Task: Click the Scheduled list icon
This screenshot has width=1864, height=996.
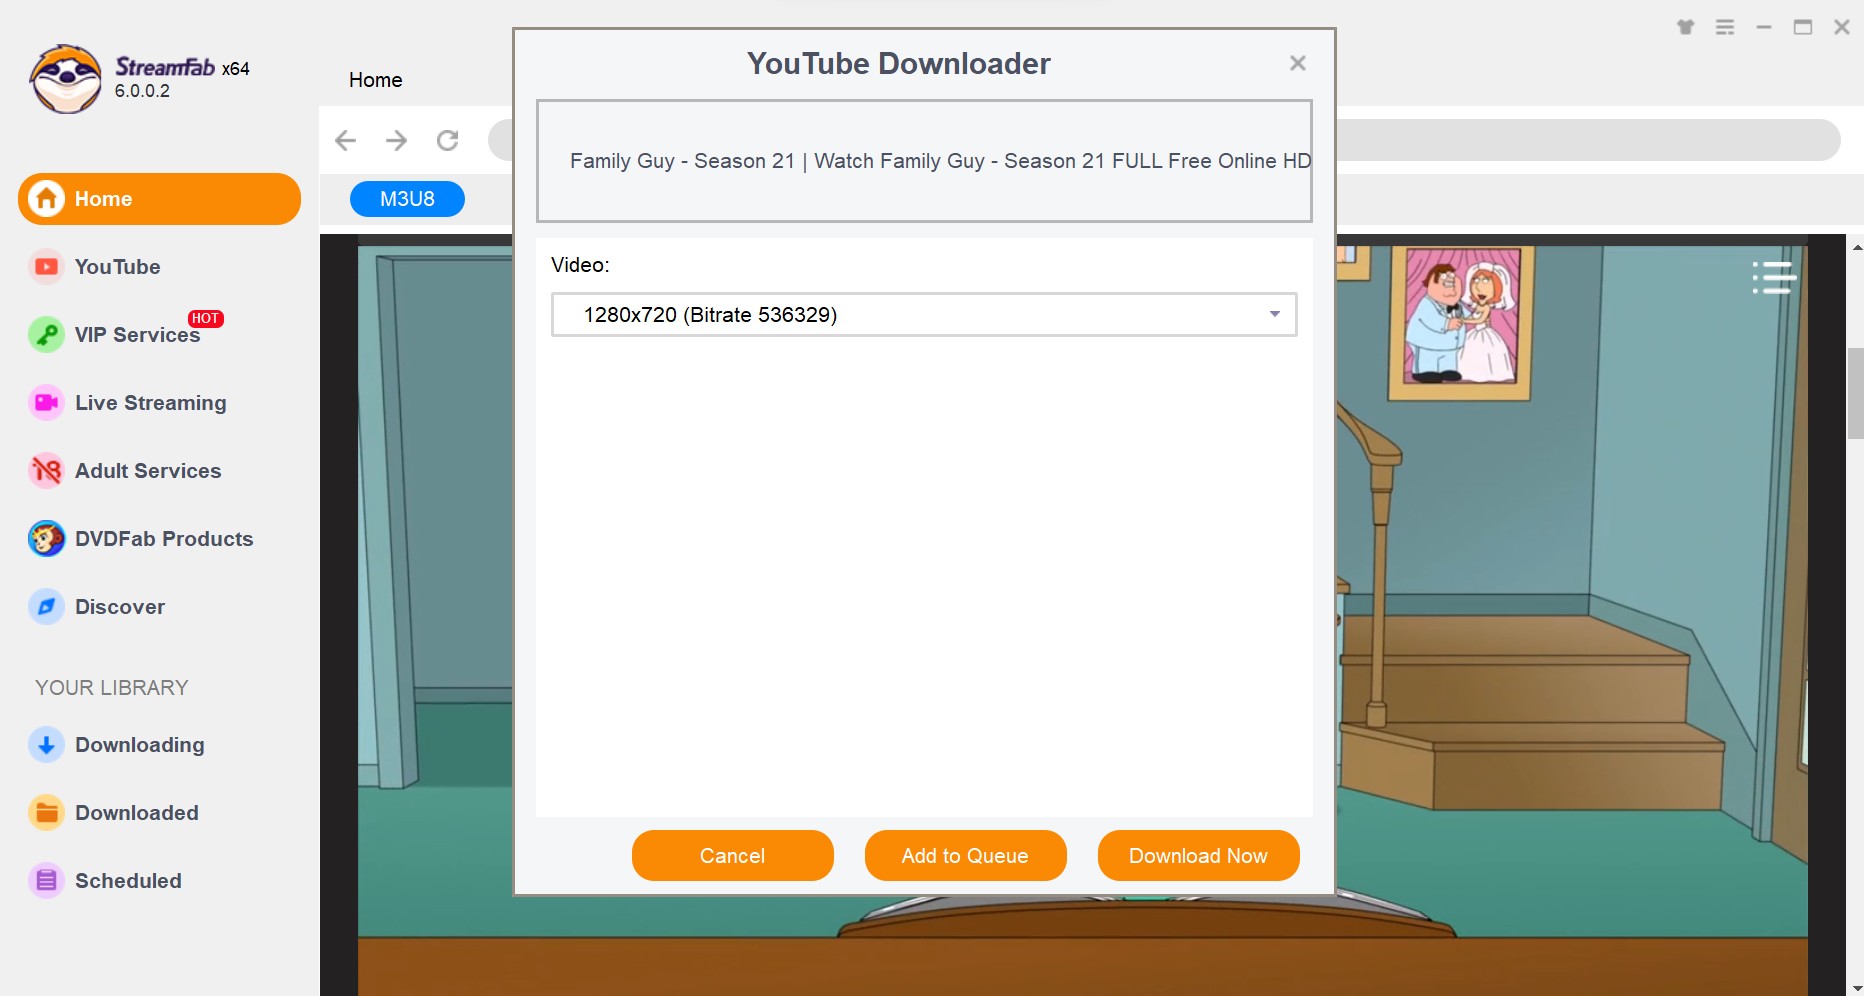Action: tap(46, 881)
